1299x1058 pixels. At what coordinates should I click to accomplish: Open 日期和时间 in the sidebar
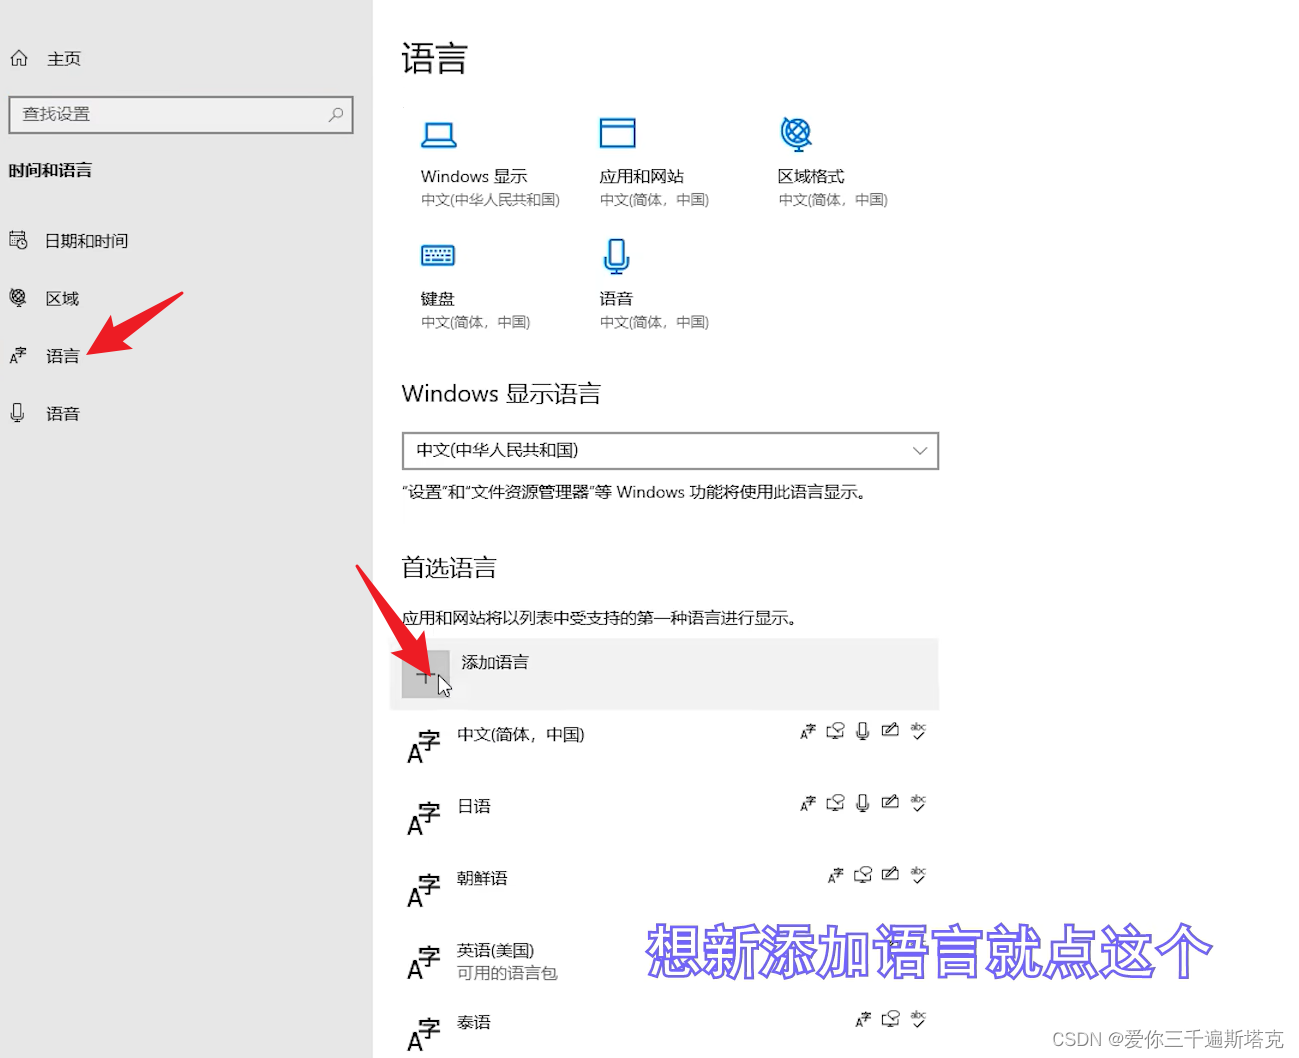(86, 241)
